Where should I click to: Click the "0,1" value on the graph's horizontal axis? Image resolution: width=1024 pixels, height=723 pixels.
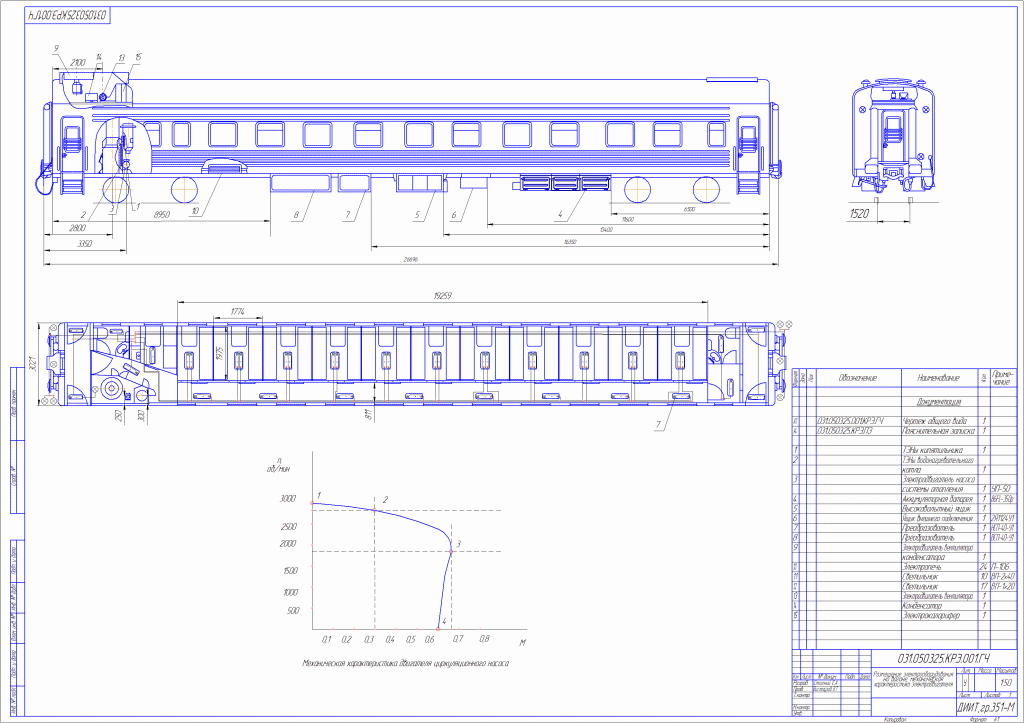click(x=327, y=639)
